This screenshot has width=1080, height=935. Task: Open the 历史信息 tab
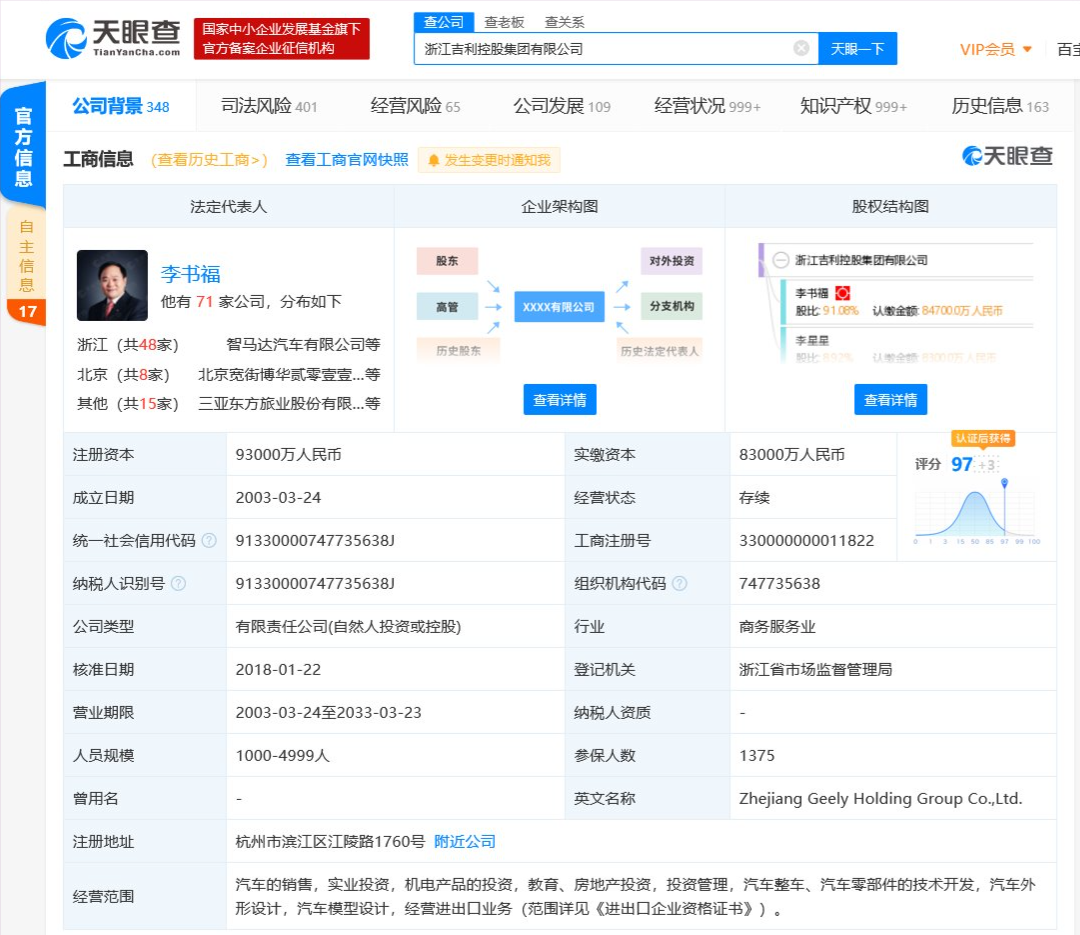coord(999,106)
